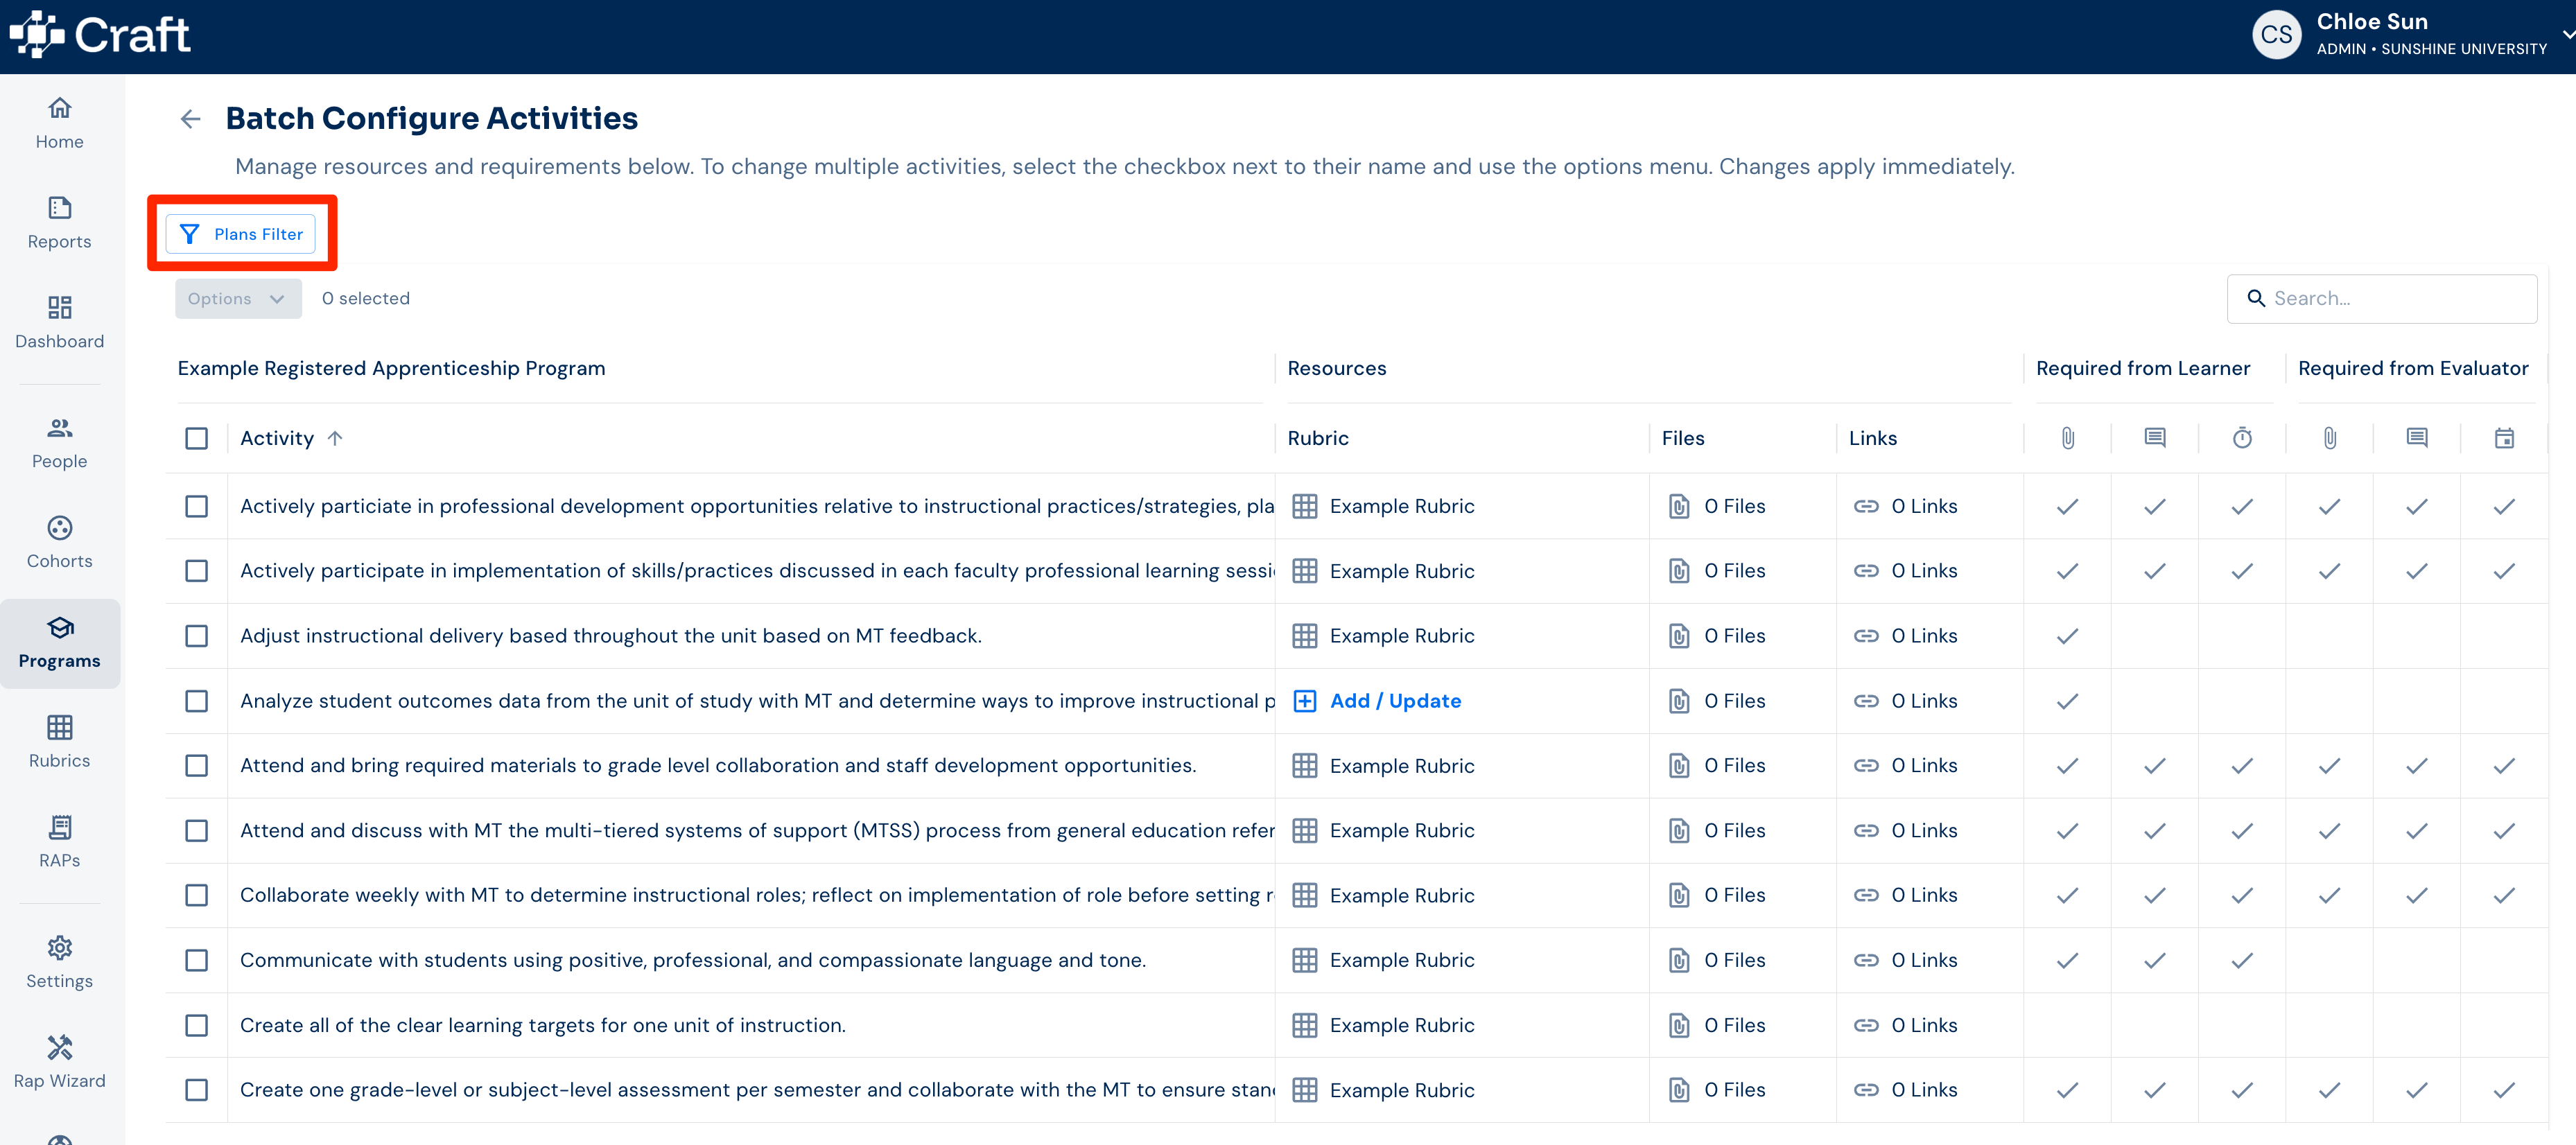This screenshot has width=2576, height=1145.
Task: Select checkbox for 'Analyze student outcomes data' row
Action: tap(197, 701)
